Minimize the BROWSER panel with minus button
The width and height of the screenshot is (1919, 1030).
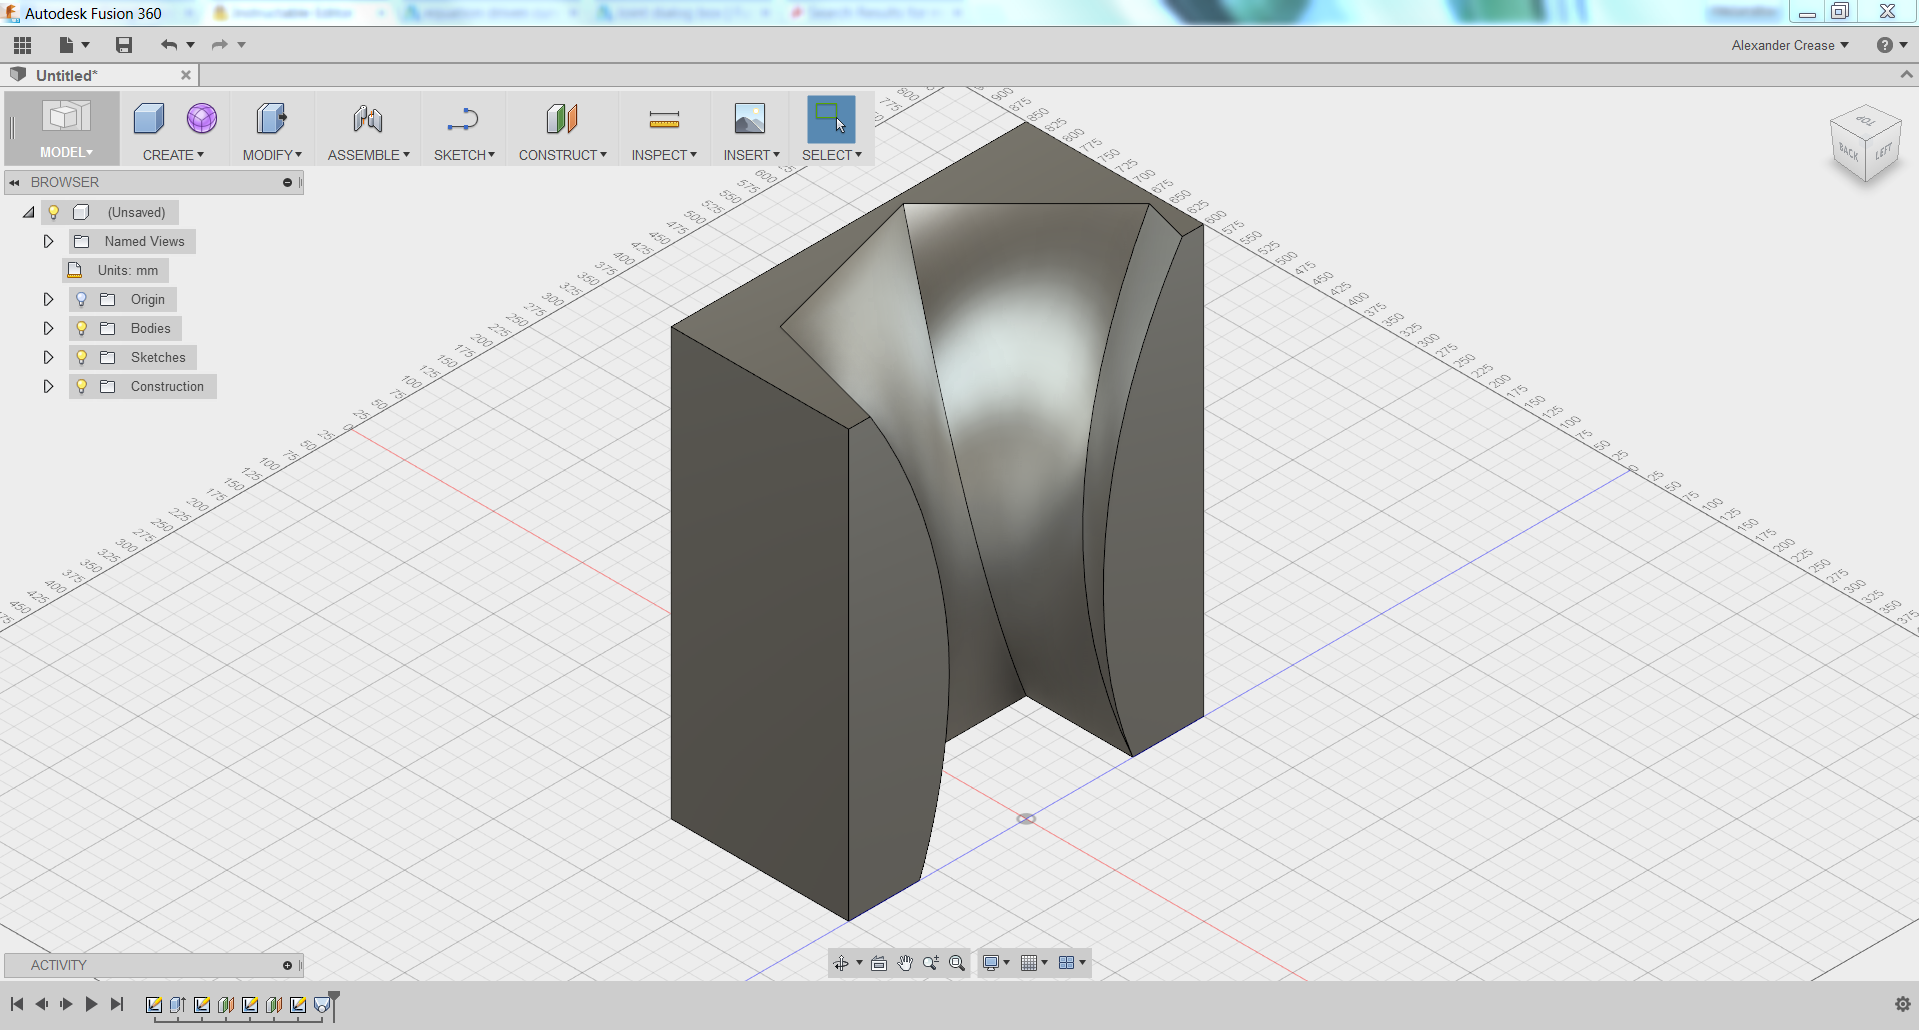click(287, 182)
